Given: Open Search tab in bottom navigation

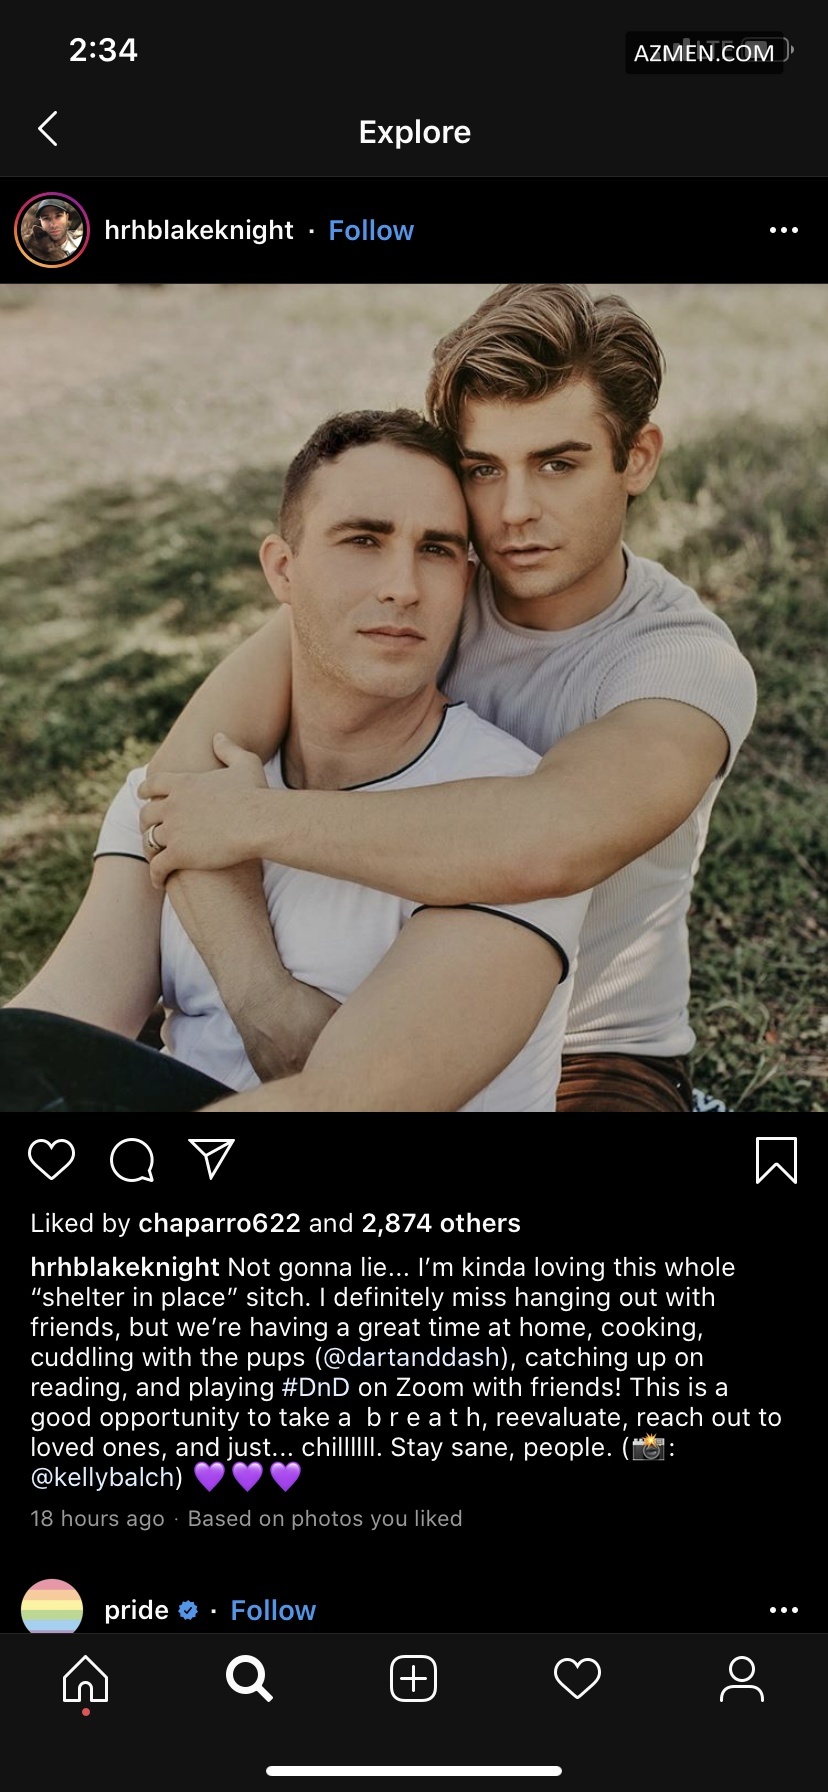Looking at the screenshot, I should tap(249, 1678).
